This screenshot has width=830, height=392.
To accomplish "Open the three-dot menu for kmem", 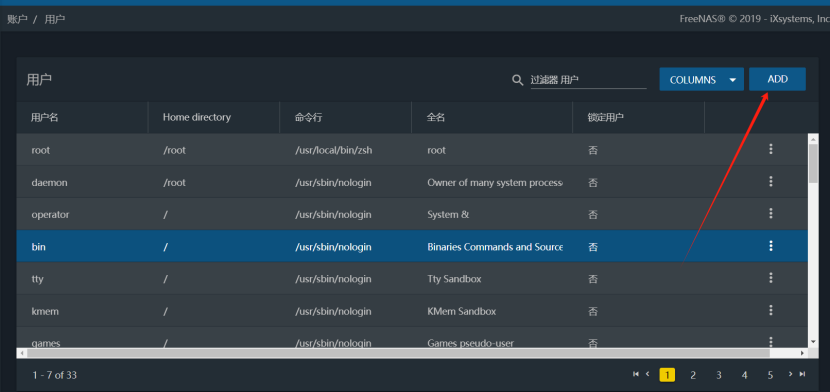I will tap(771, 311).
